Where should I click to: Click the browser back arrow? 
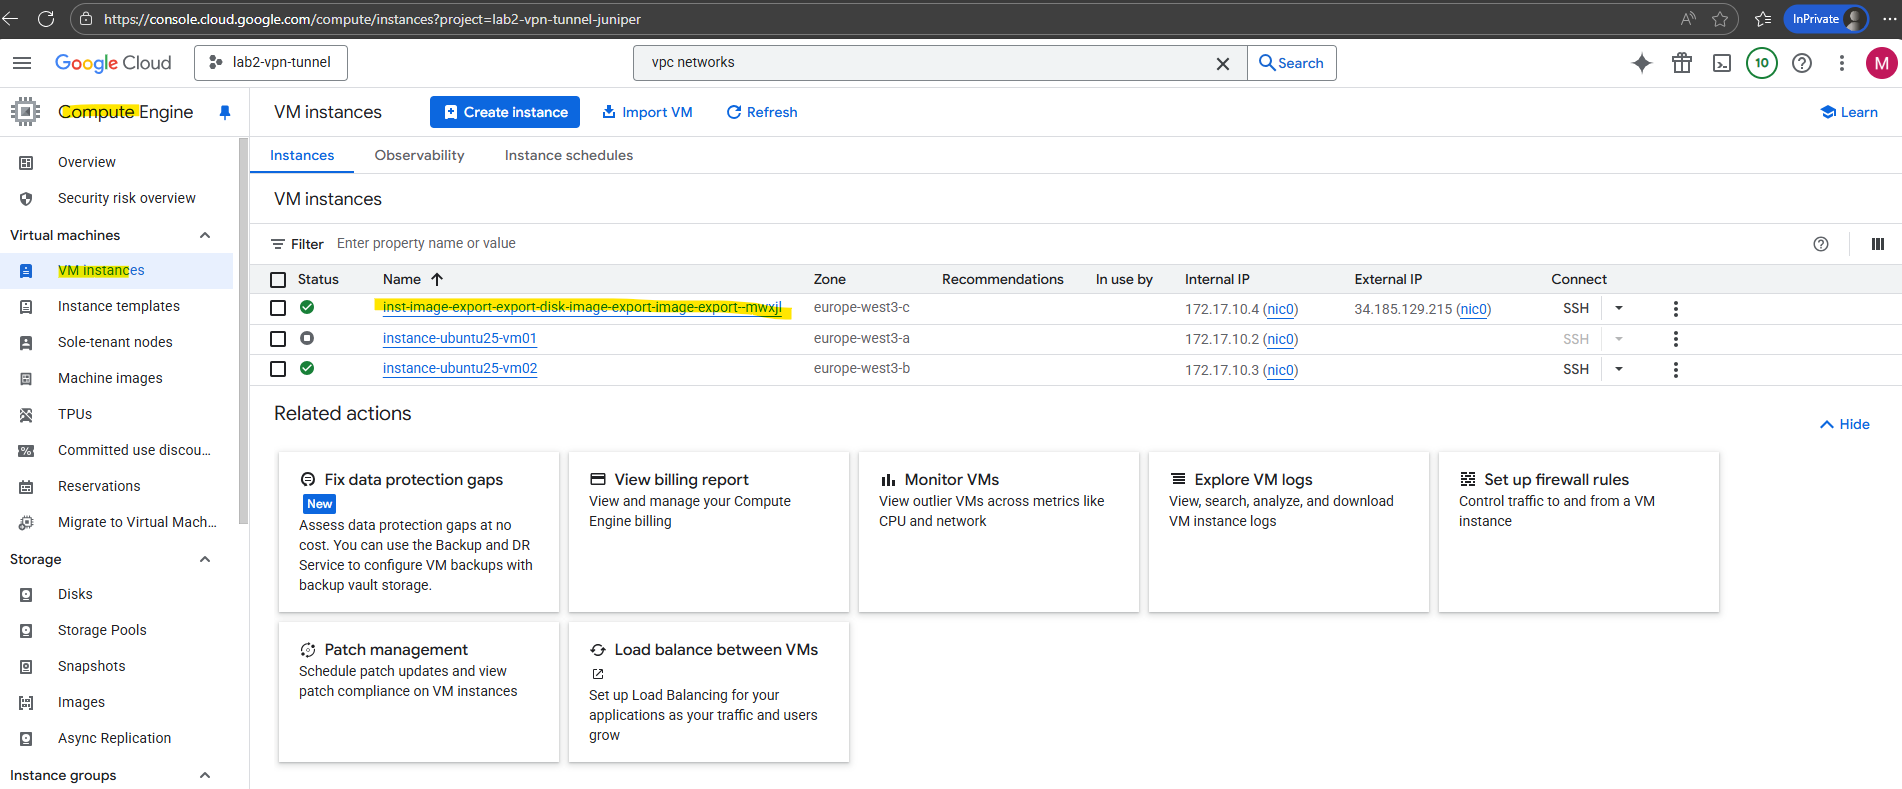click(10, 19)
